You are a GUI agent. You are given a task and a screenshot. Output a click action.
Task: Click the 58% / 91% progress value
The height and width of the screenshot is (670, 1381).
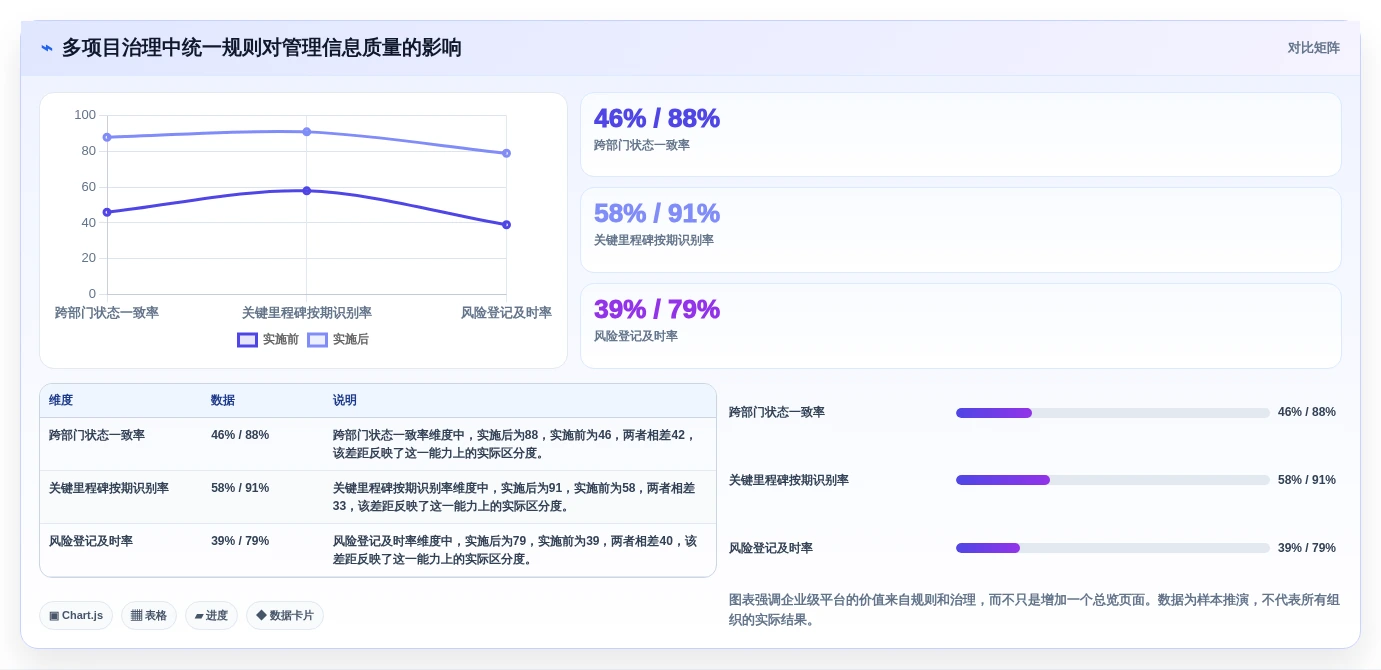1307,480
